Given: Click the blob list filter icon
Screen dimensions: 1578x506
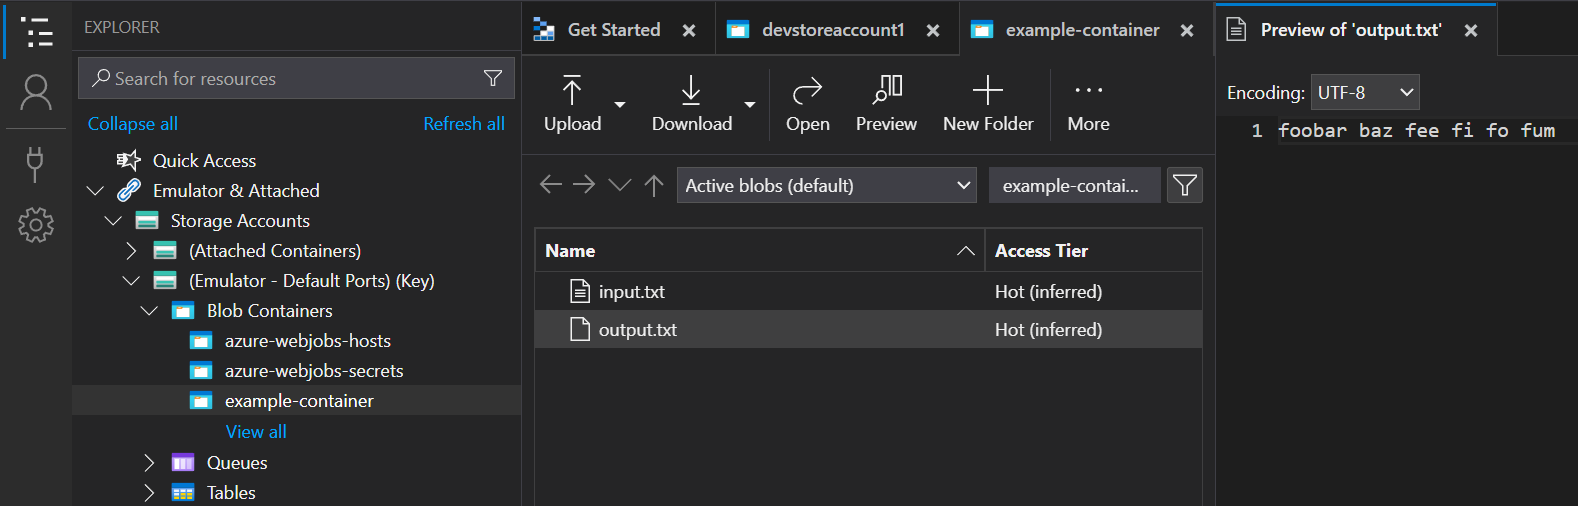Looking at the screenshot, I should (x=1184, y=185).
